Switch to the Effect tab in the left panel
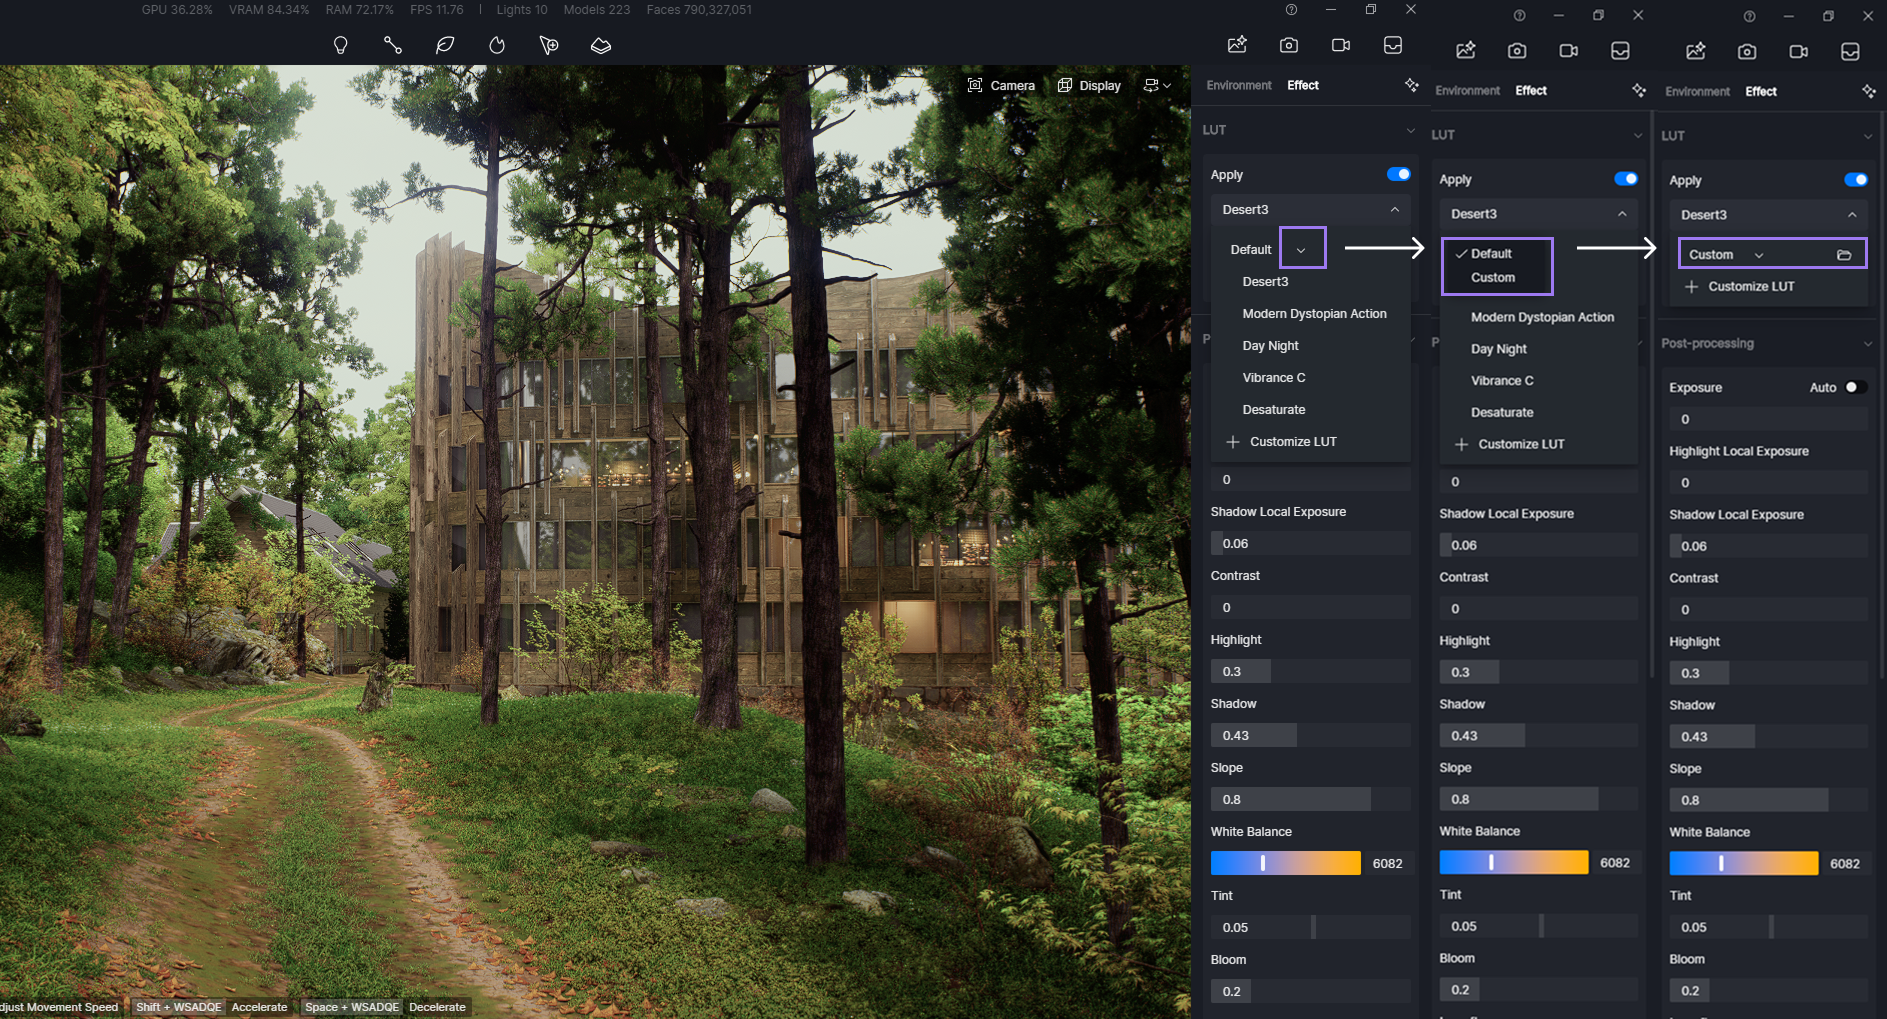 point(1303,85)
